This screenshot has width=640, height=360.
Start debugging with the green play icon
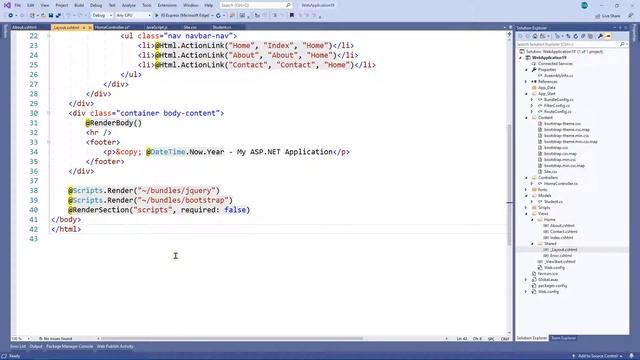[x=157, y=16]
